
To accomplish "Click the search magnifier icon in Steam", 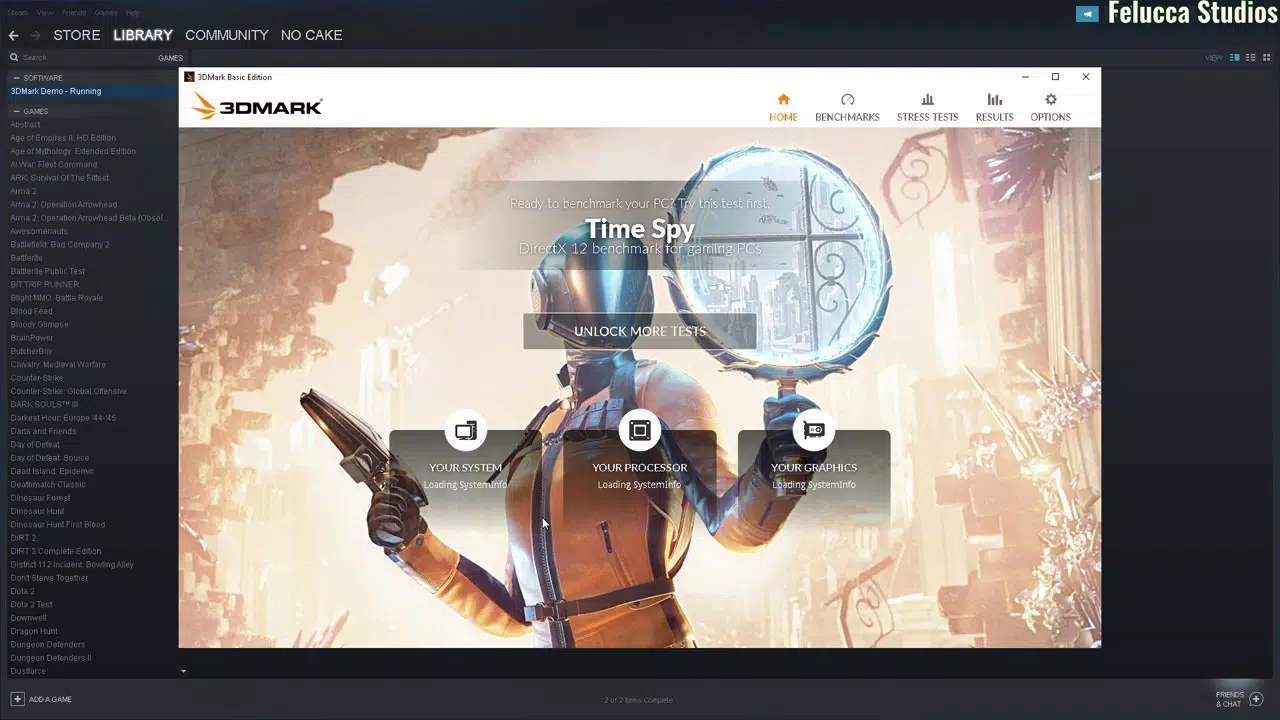I will tap(14, 58).
